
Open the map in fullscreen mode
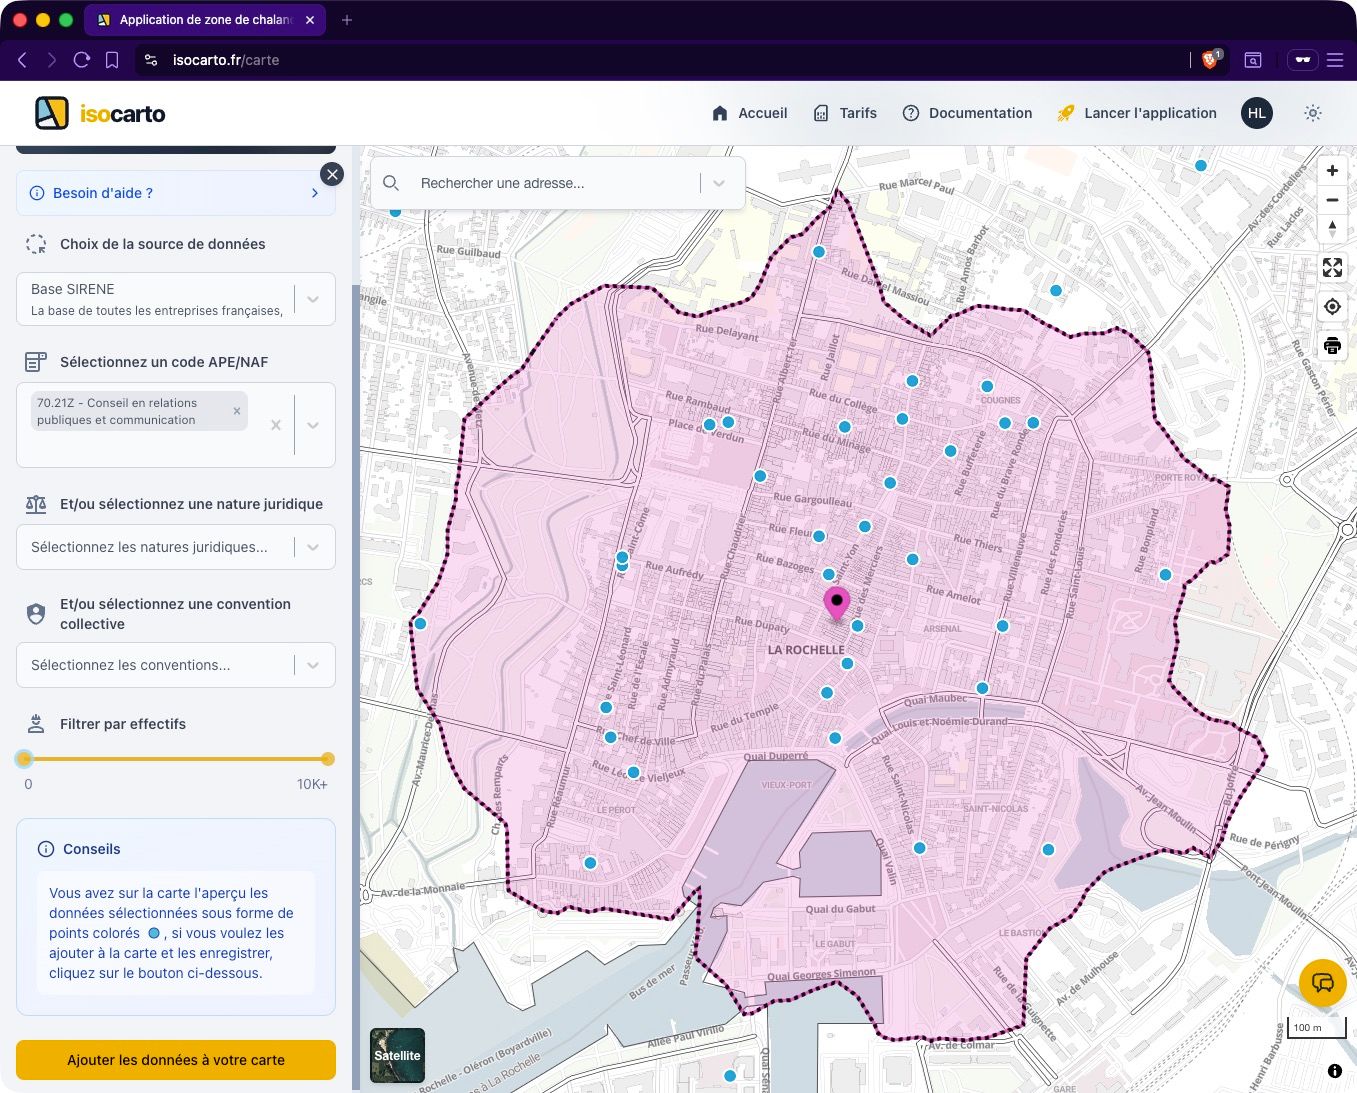click(x=1332, y=267)
